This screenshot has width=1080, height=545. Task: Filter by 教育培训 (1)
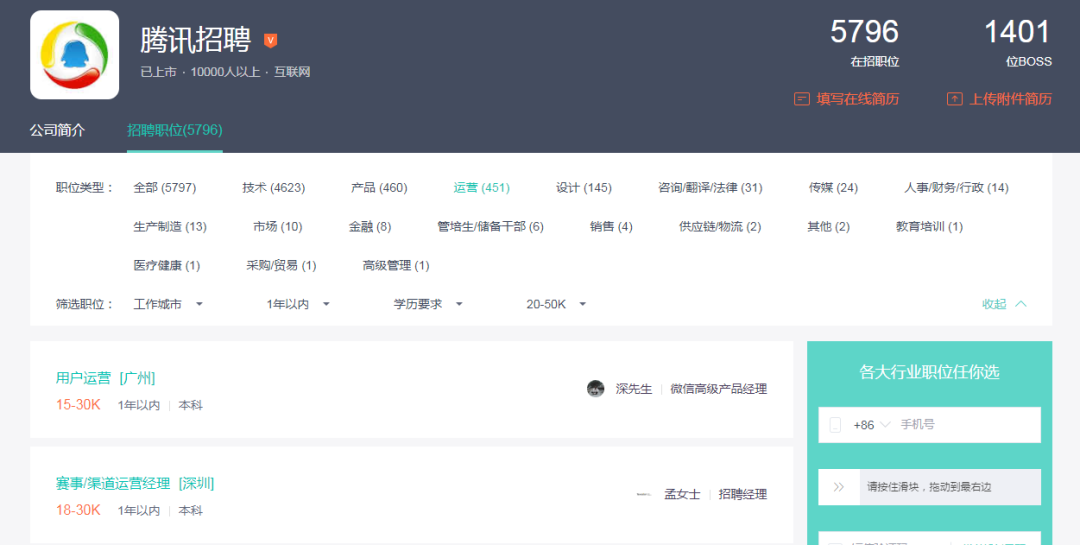[929, 227]
